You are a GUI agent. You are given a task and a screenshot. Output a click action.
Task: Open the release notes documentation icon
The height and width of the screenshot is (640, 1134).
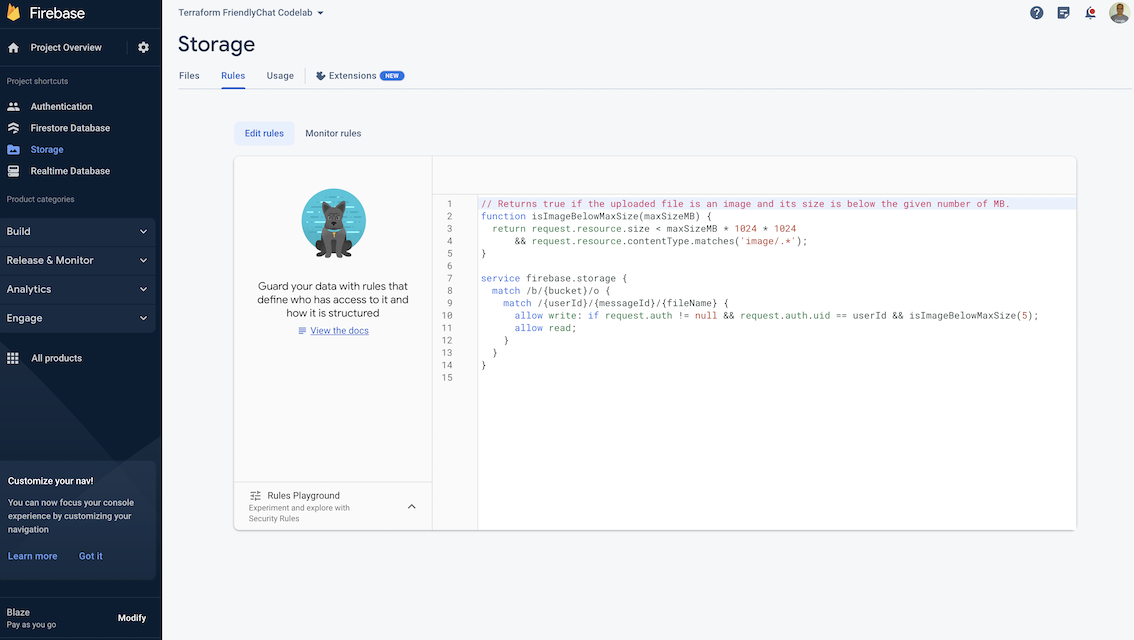[x=1063, y=13]
